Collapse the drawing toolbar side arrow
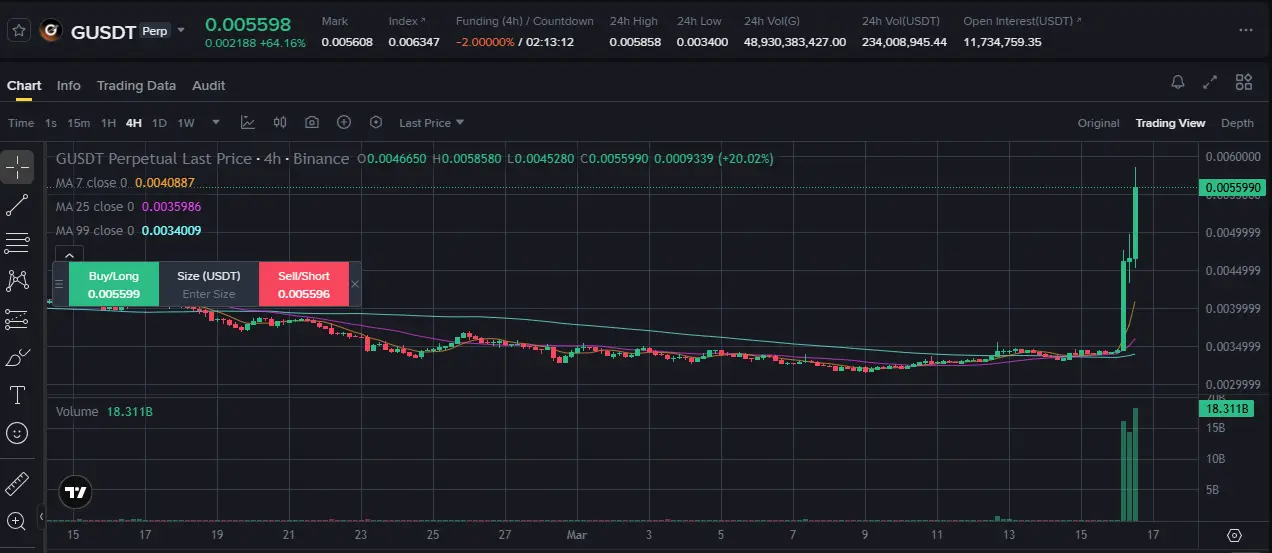Image resolution: width=1272 pixels, height=553 pixels. pos(41,517)
